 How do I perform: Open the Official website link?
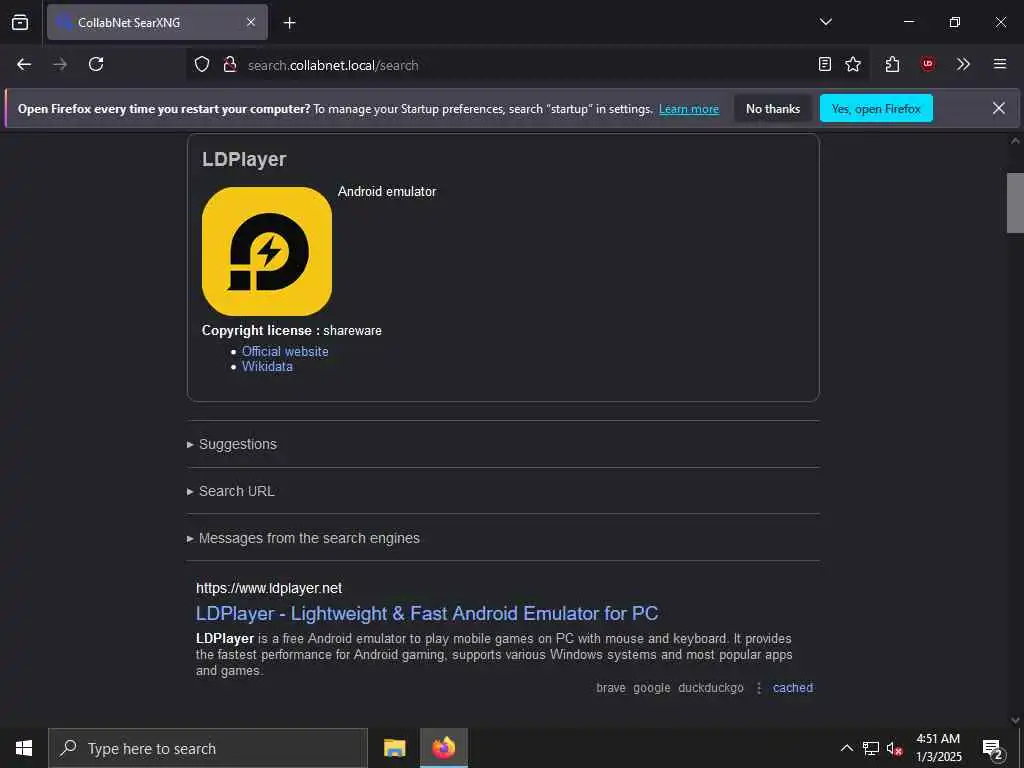click(285, 351)
